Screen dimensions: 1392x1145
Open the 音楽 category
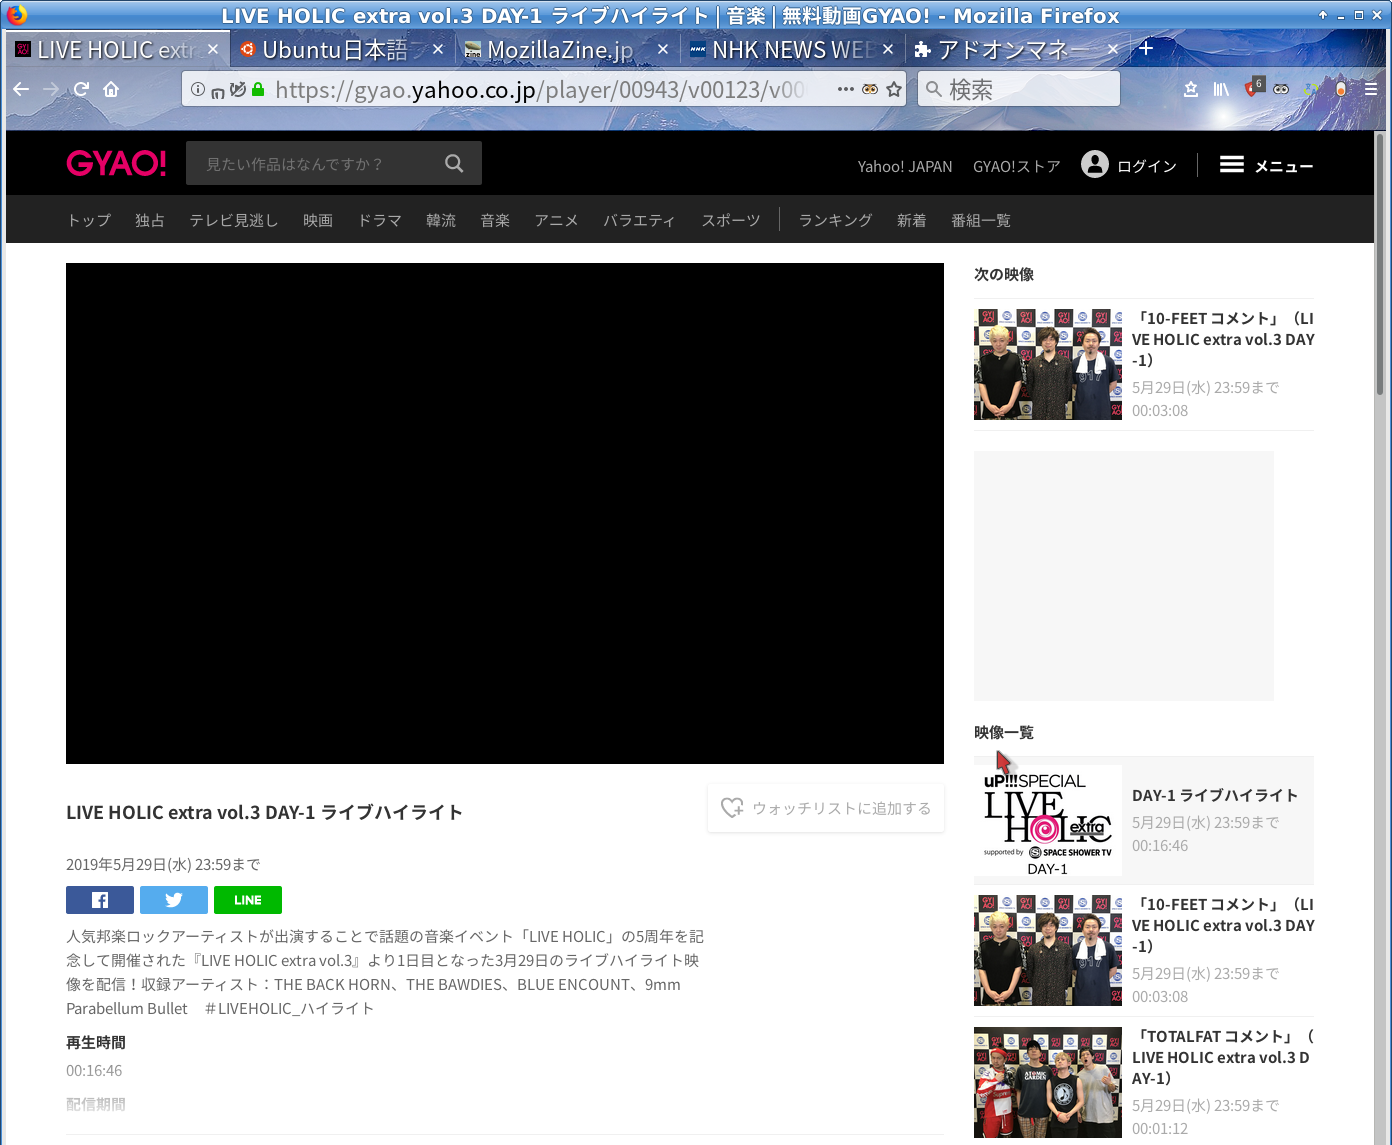(x=495, y=220)
